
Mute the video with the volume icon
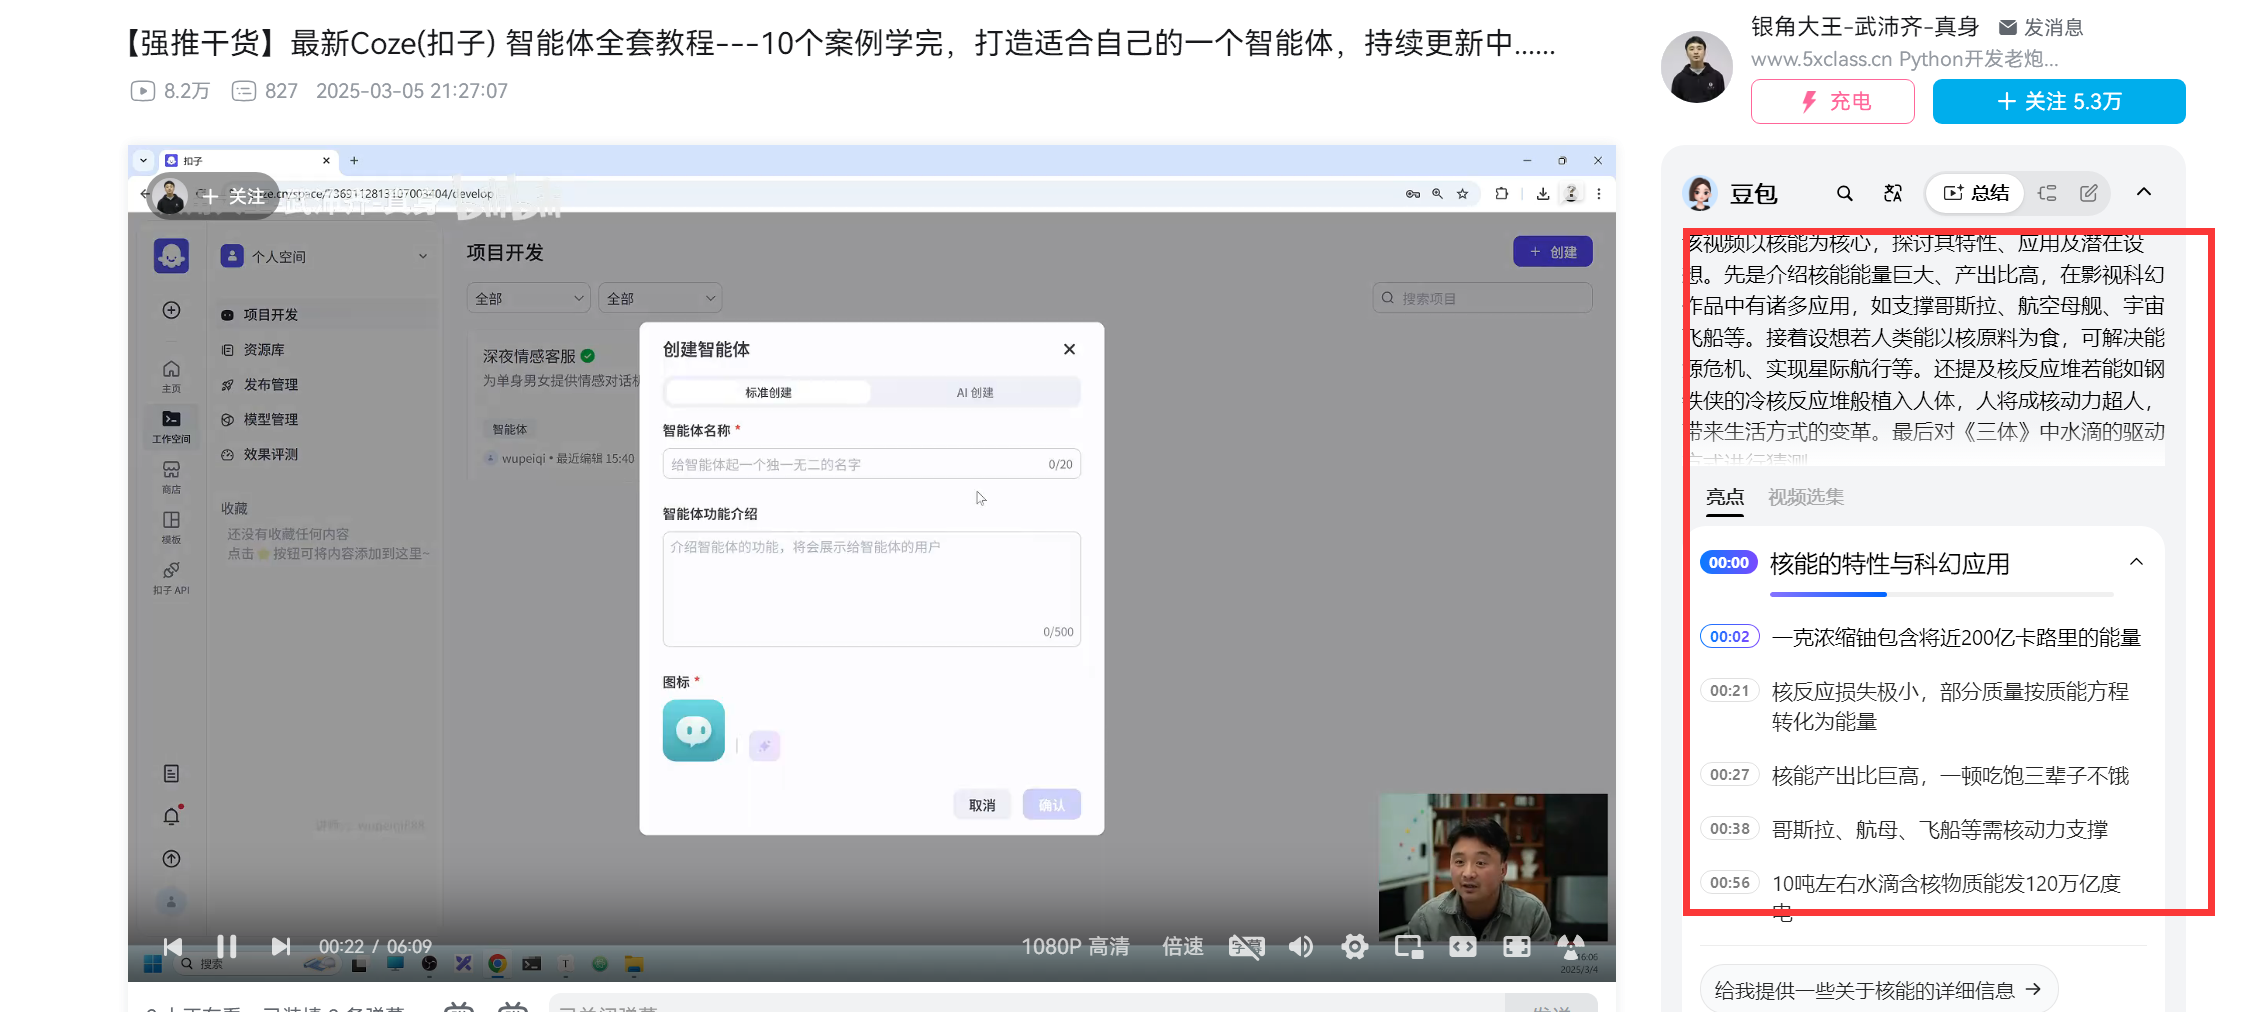click(x=1301, y=946)
